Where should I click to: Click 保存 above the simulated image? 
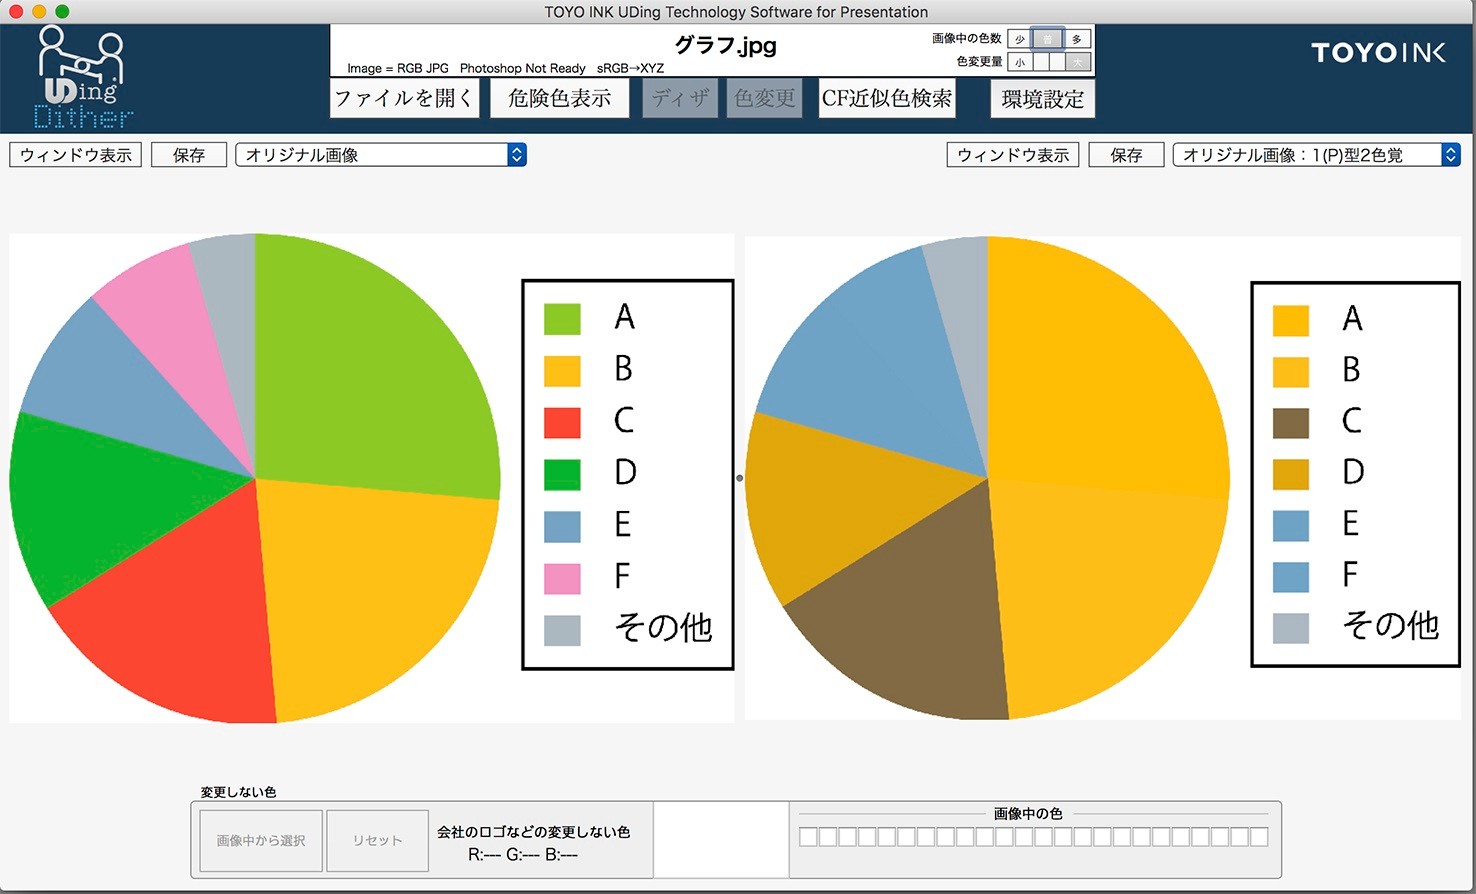(1126, 155)
